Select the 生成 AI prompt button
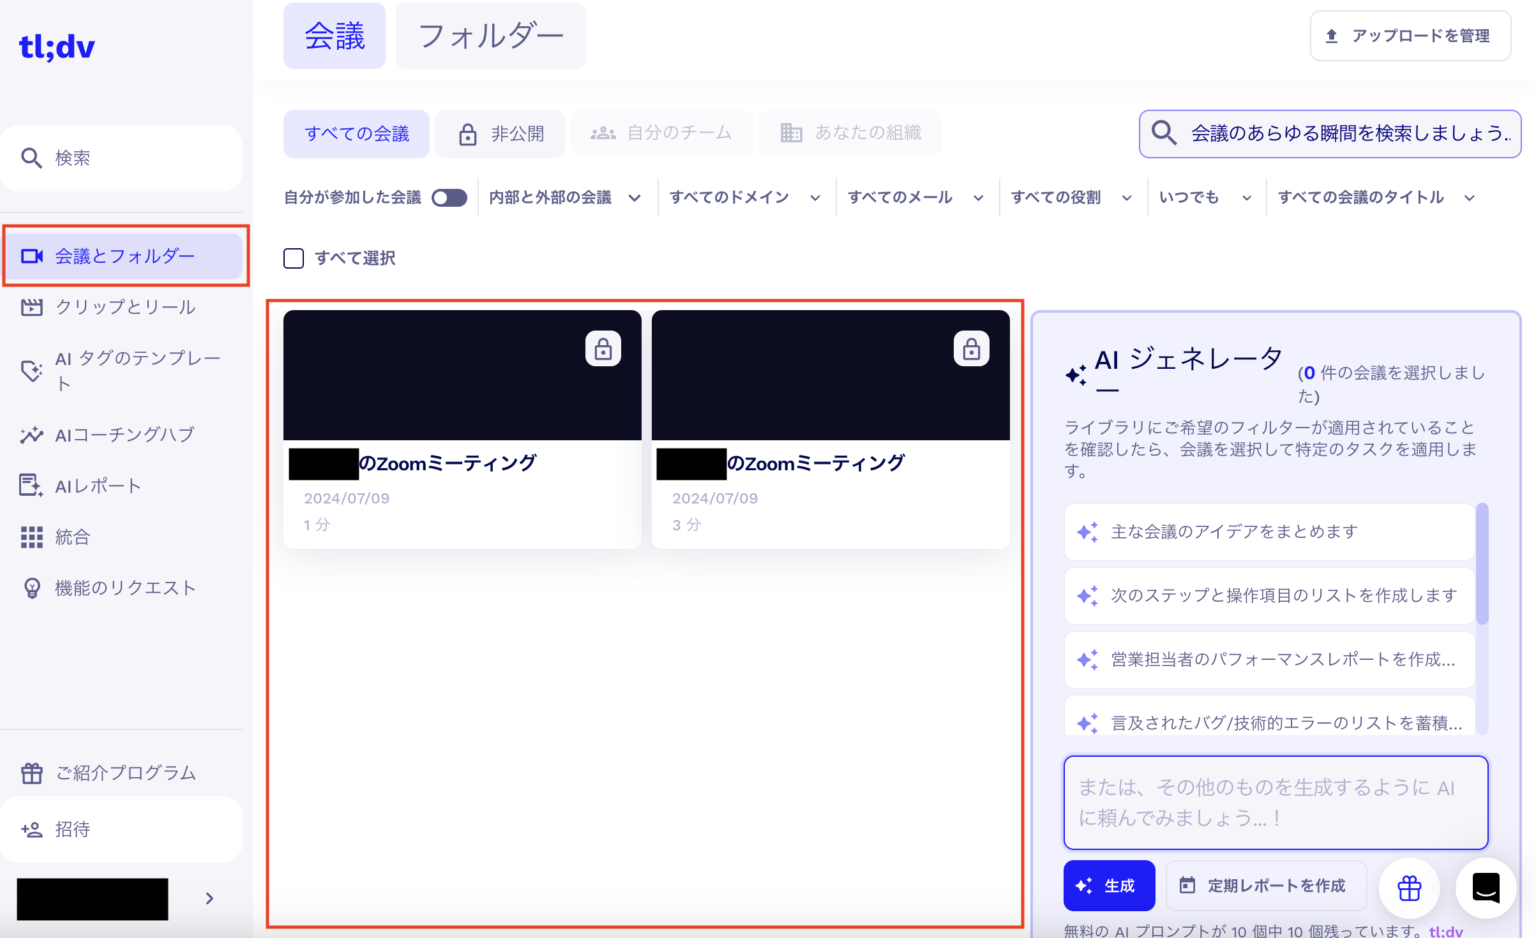The image size is (1536, 938). (1109, 885)
